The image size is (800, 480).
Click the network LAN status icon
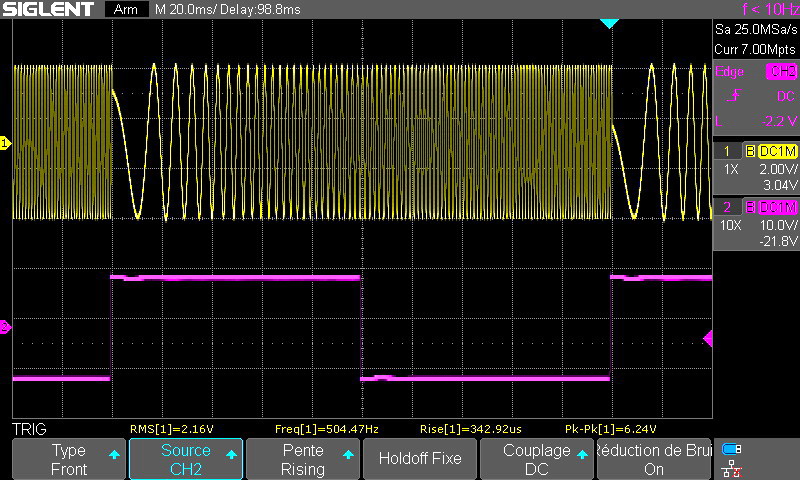click(x=732, y=467)
